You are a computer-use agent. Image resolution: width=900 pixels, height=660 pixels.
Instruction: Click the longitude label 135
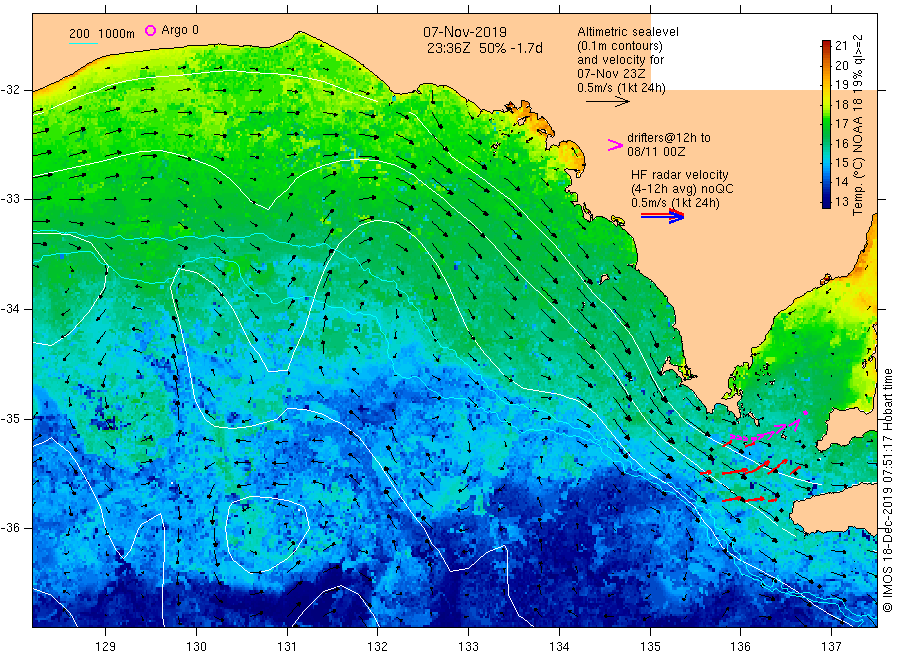[x=650, y=647]
